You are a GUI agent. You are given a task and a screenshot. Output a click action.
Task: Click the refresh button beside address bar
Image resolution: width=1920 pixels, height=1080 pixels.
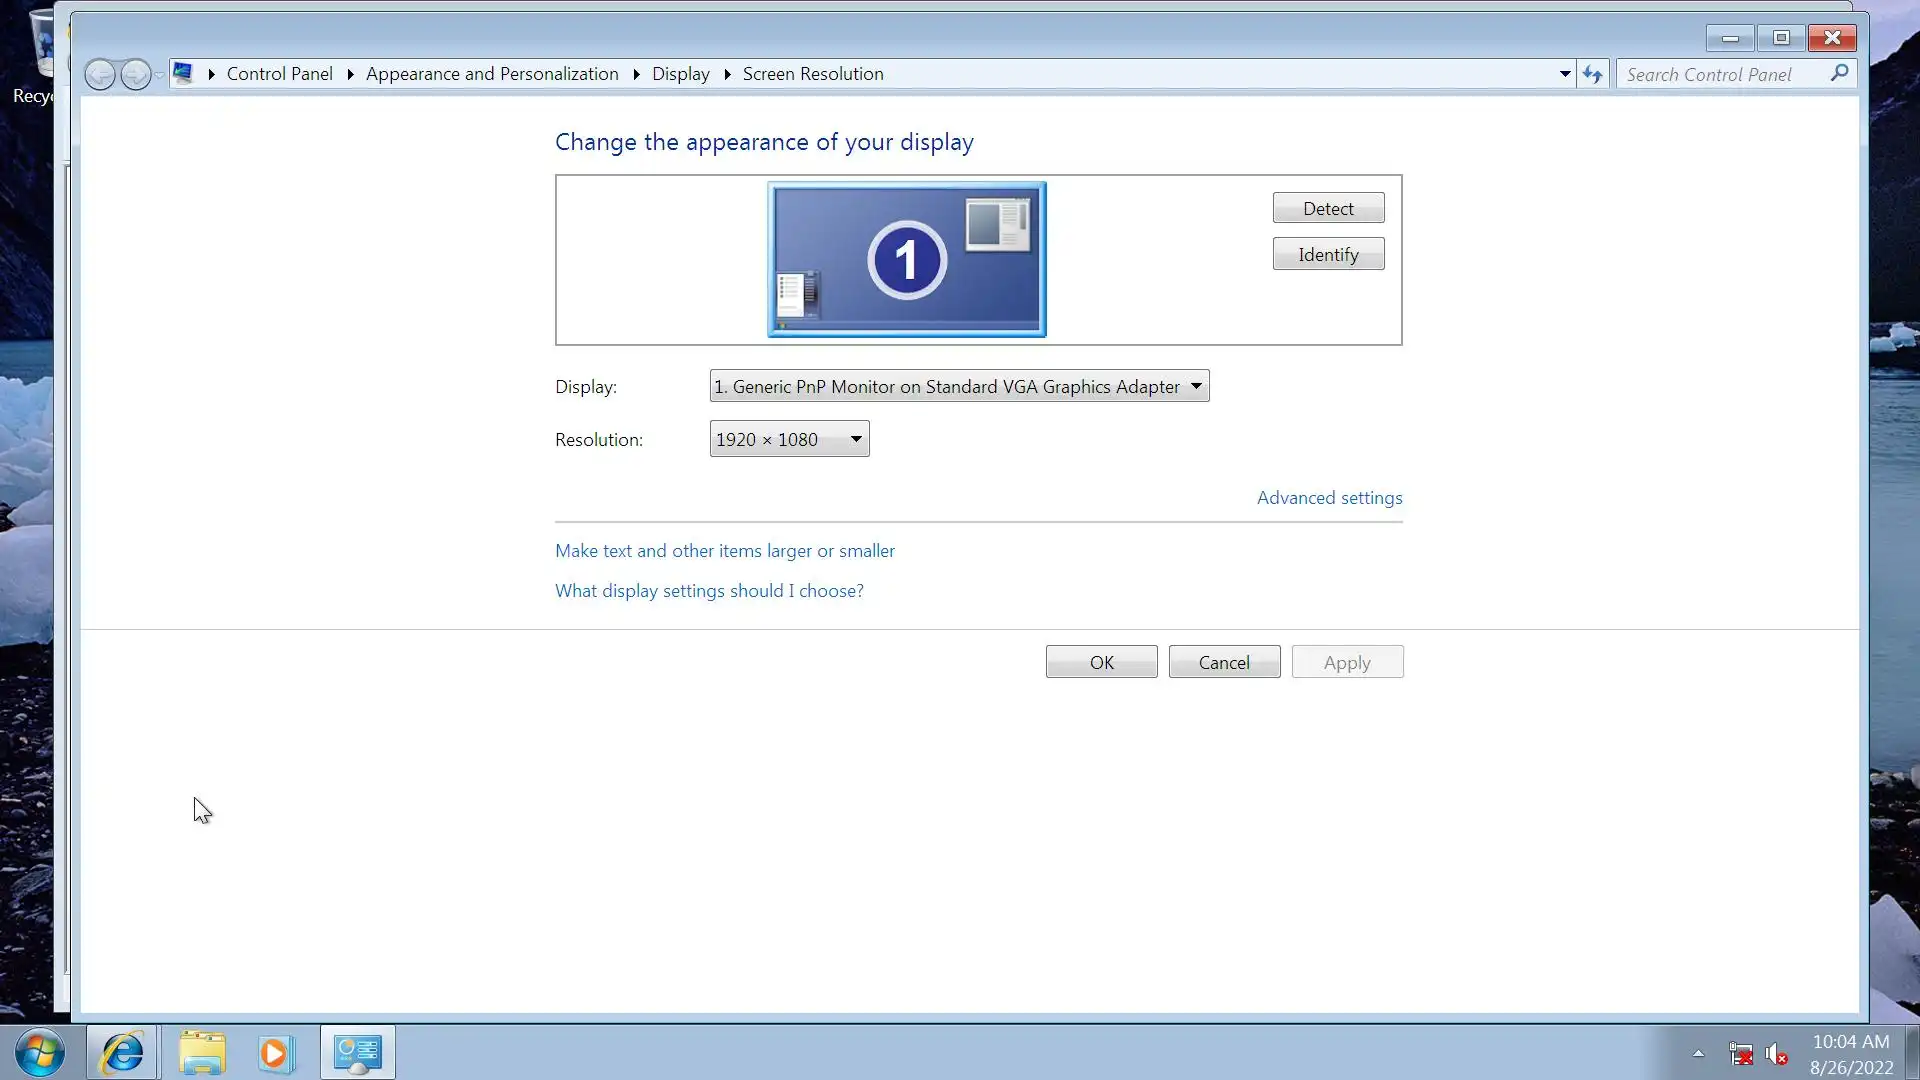click(x=1592, y=74)
